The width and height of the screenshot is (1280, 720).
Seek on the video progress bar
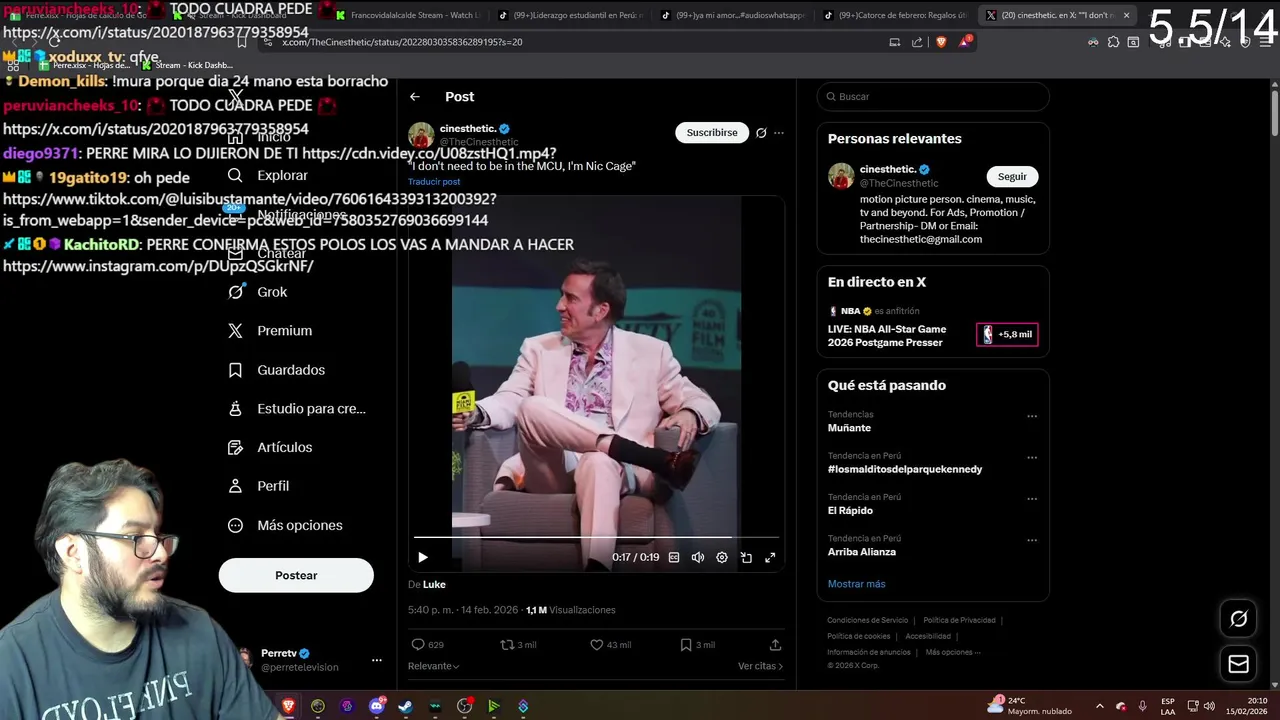click(x=596, y=538)
